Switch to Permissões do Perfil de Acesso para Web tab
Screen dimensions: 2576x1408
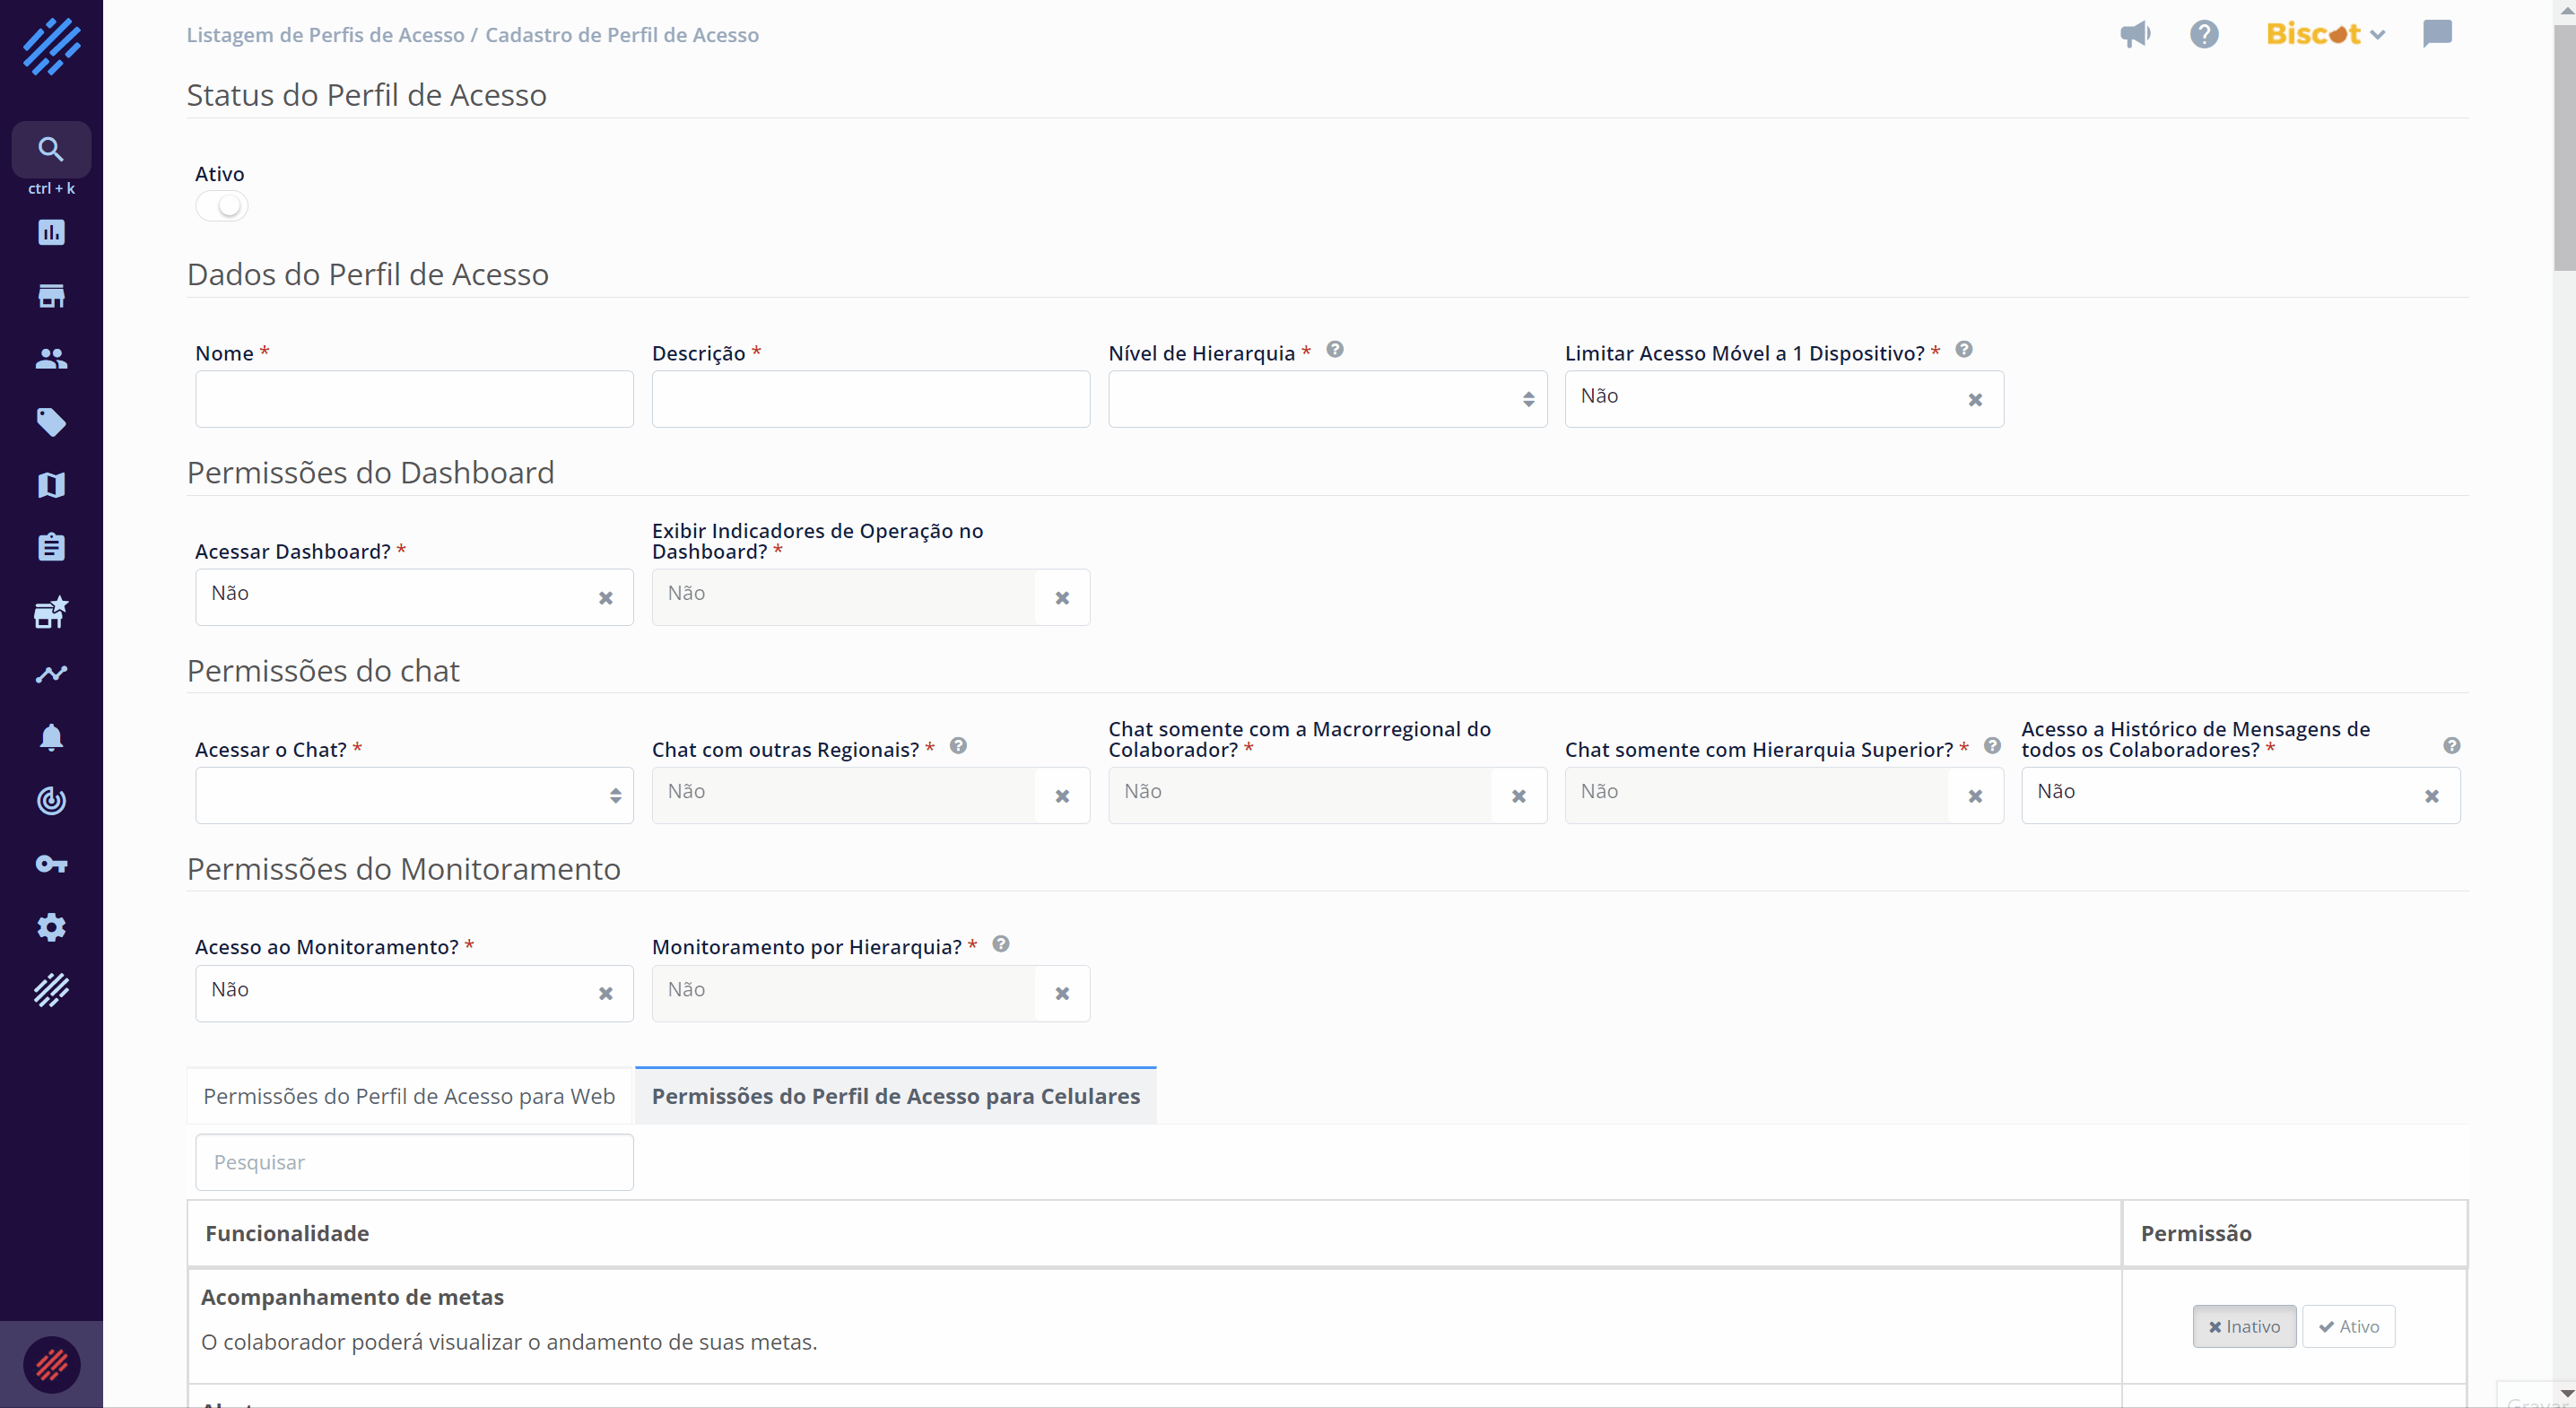pos(409,1096)
